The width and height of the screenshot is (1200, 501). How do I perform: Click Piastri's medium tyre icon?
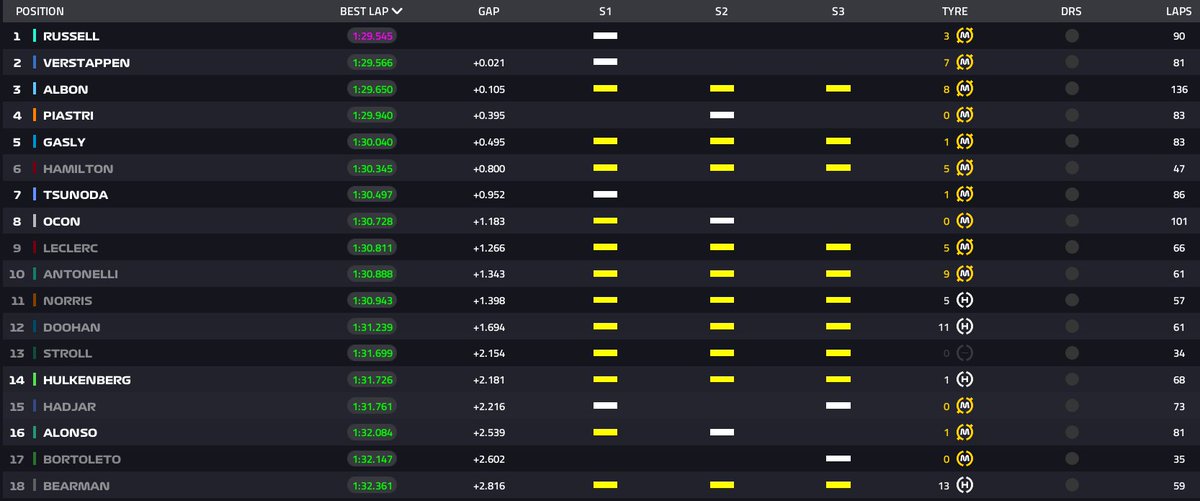click(965, 115)
